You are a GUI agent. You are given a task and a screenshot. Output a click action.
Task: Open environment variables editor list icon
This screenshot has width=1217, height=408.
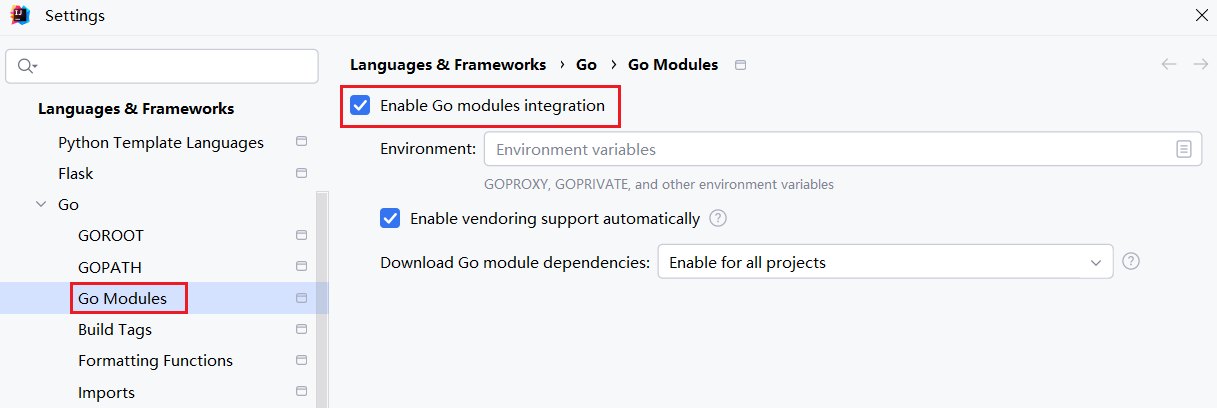pos(1183,149)
